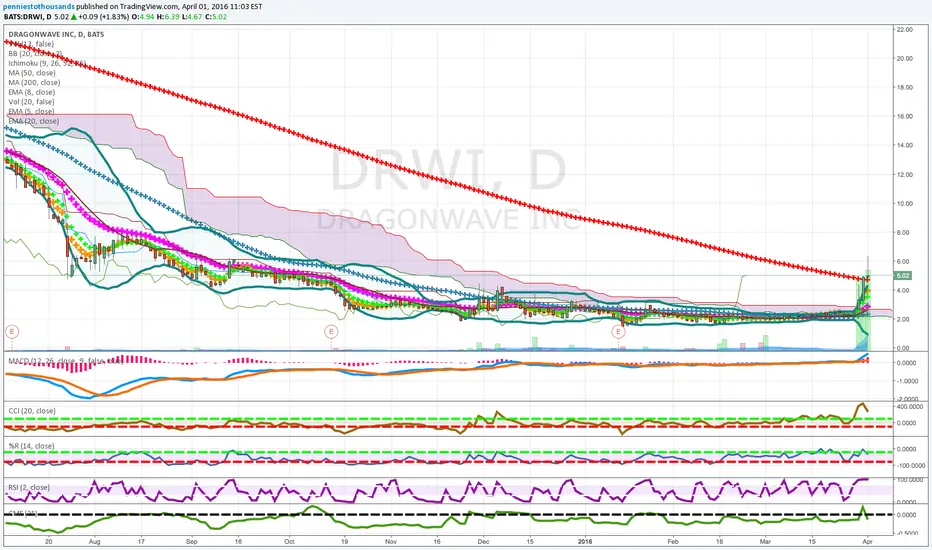
Task: Click the 10.00 price axis label
Action: tap(905, 203)
